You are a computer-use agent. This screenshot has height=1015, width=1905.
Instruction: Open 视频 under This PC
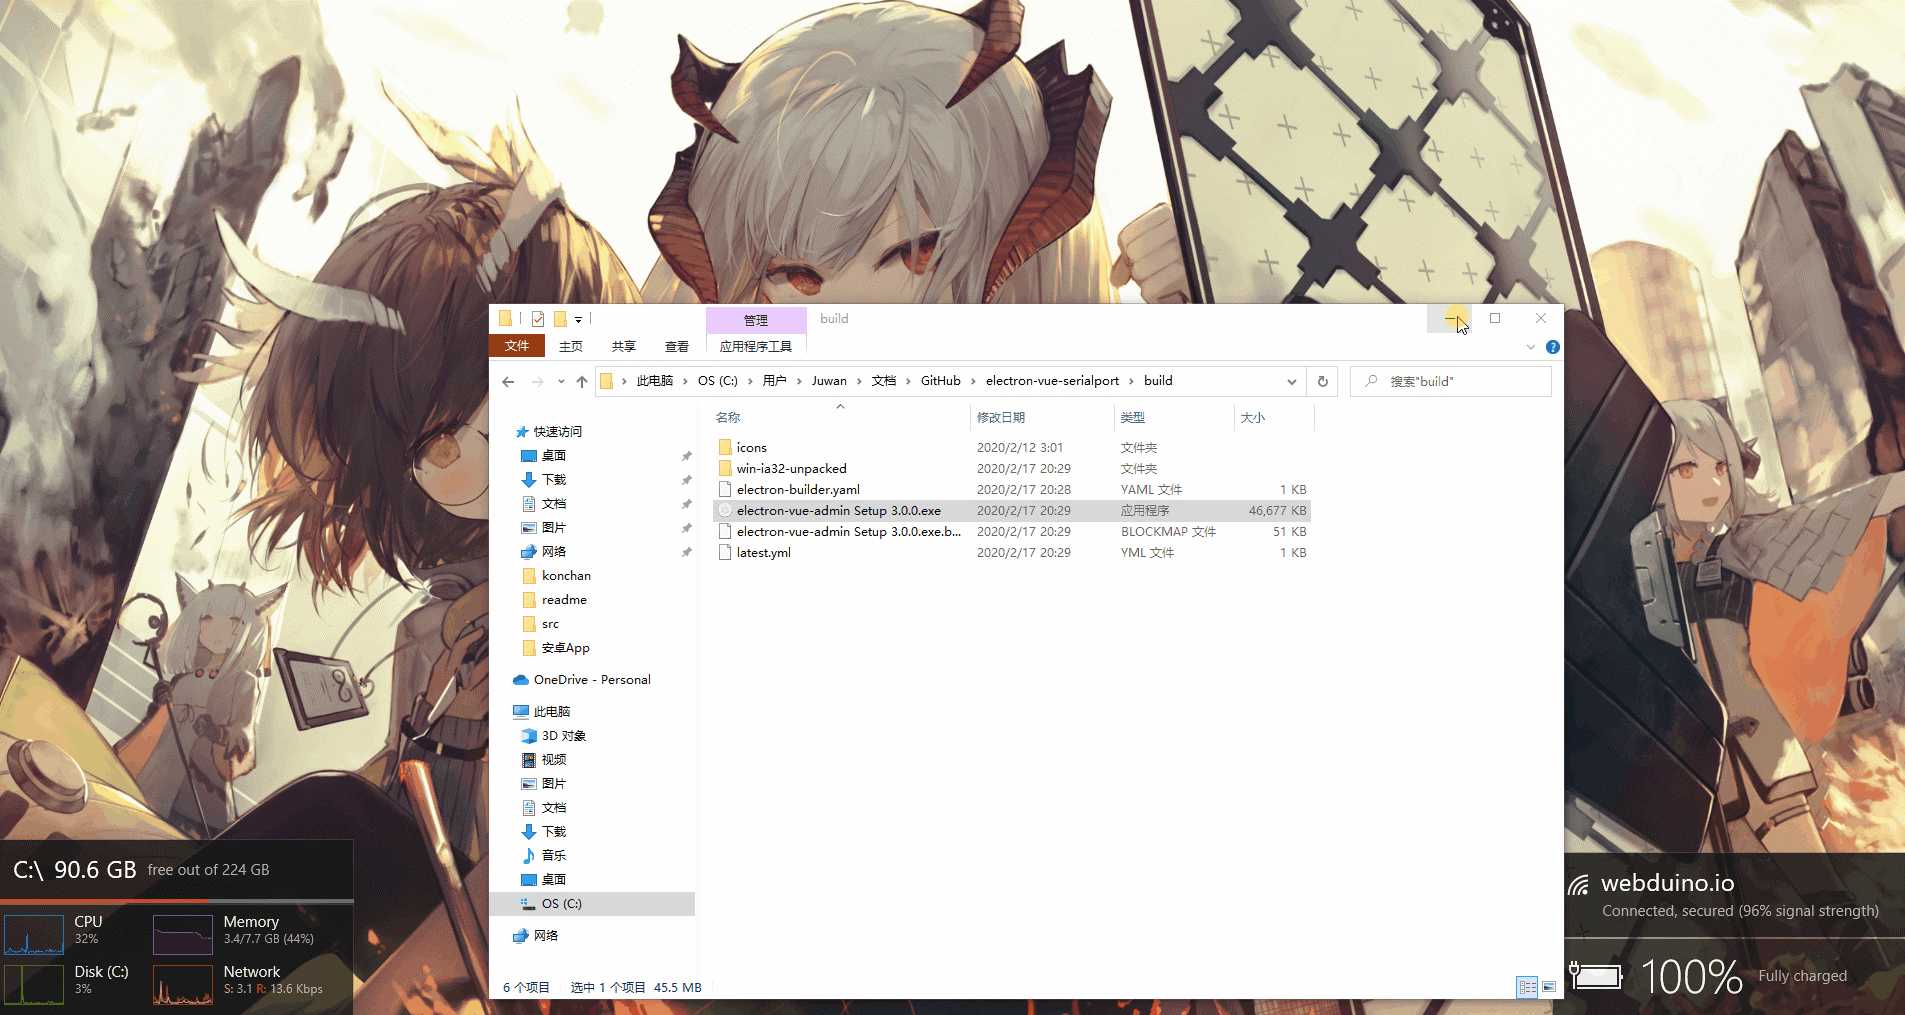(554, 759)
